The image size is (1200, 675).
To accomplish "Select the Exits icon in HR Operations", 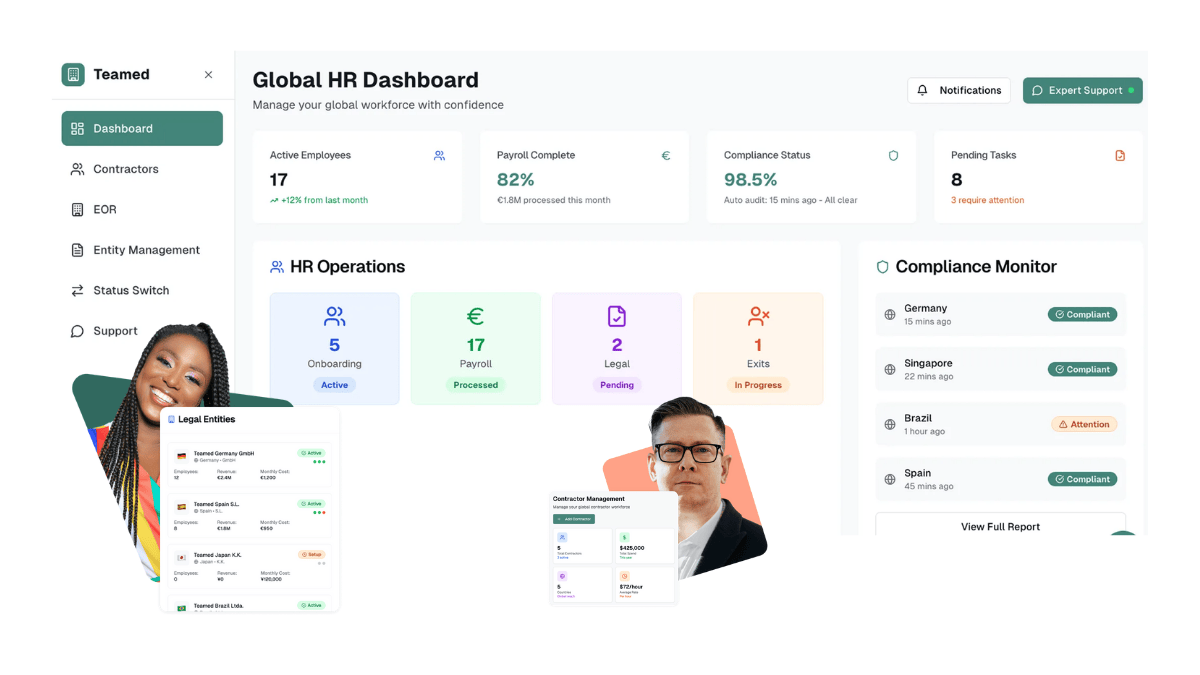I will [x=758, y=315].
